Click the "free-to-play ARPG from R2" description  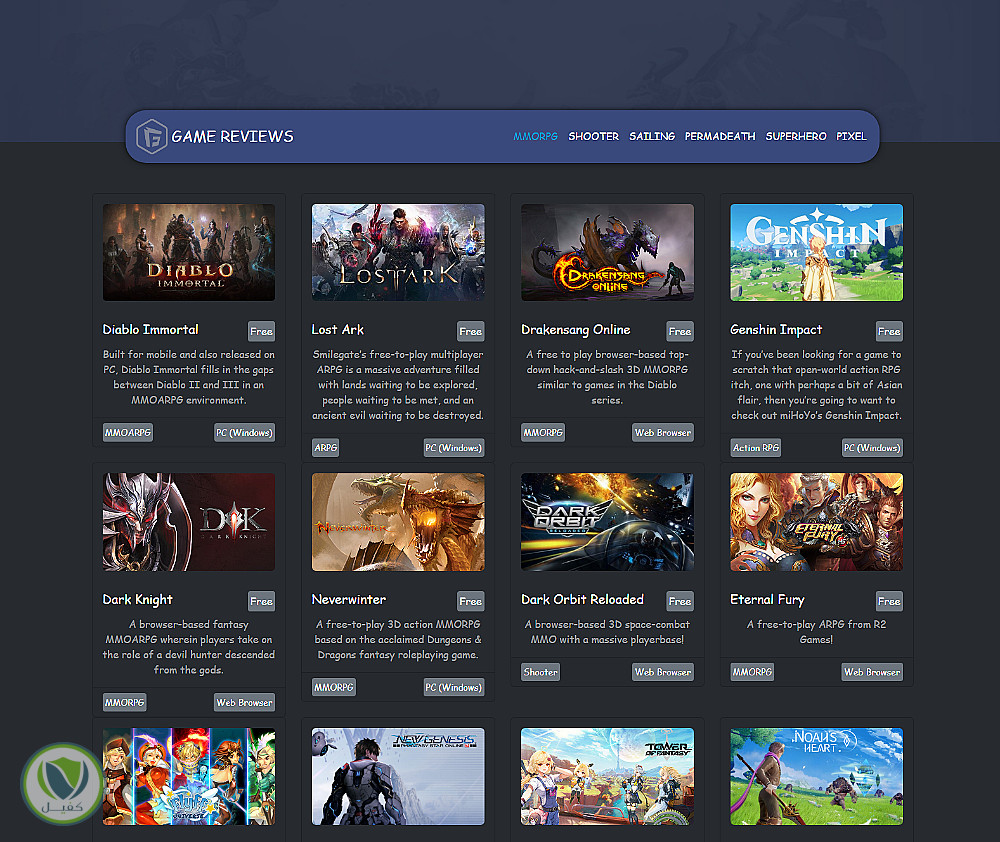(816, 632)
